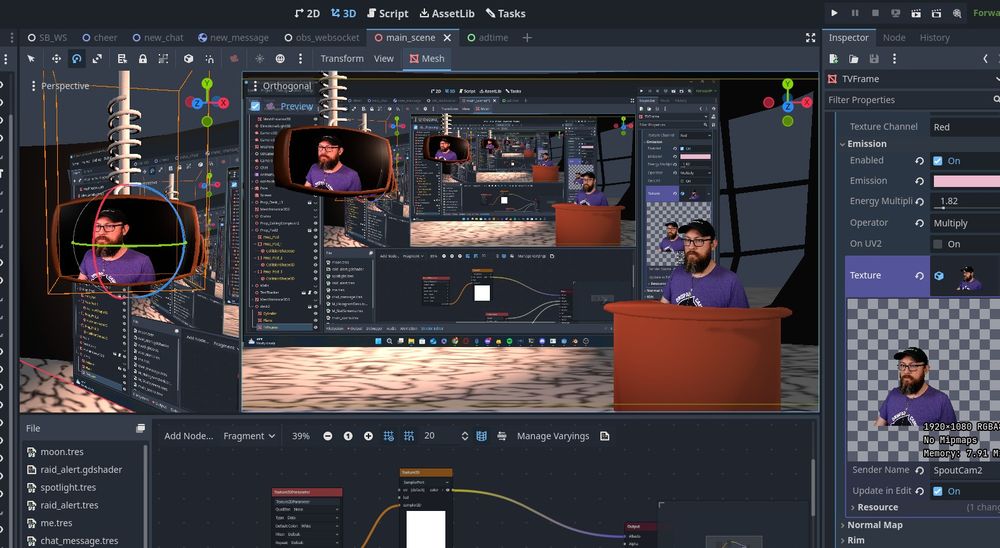
Task: Zoom in the shader graph
Action: (368, 436)
